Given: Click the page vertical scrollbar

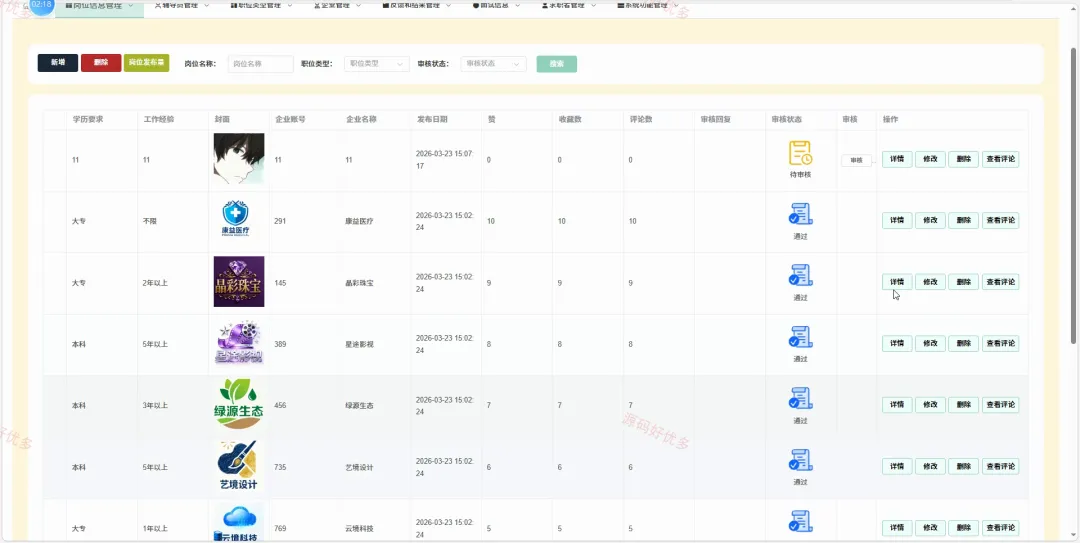Looking at the screenshot, I should [x=1074, y=196].
